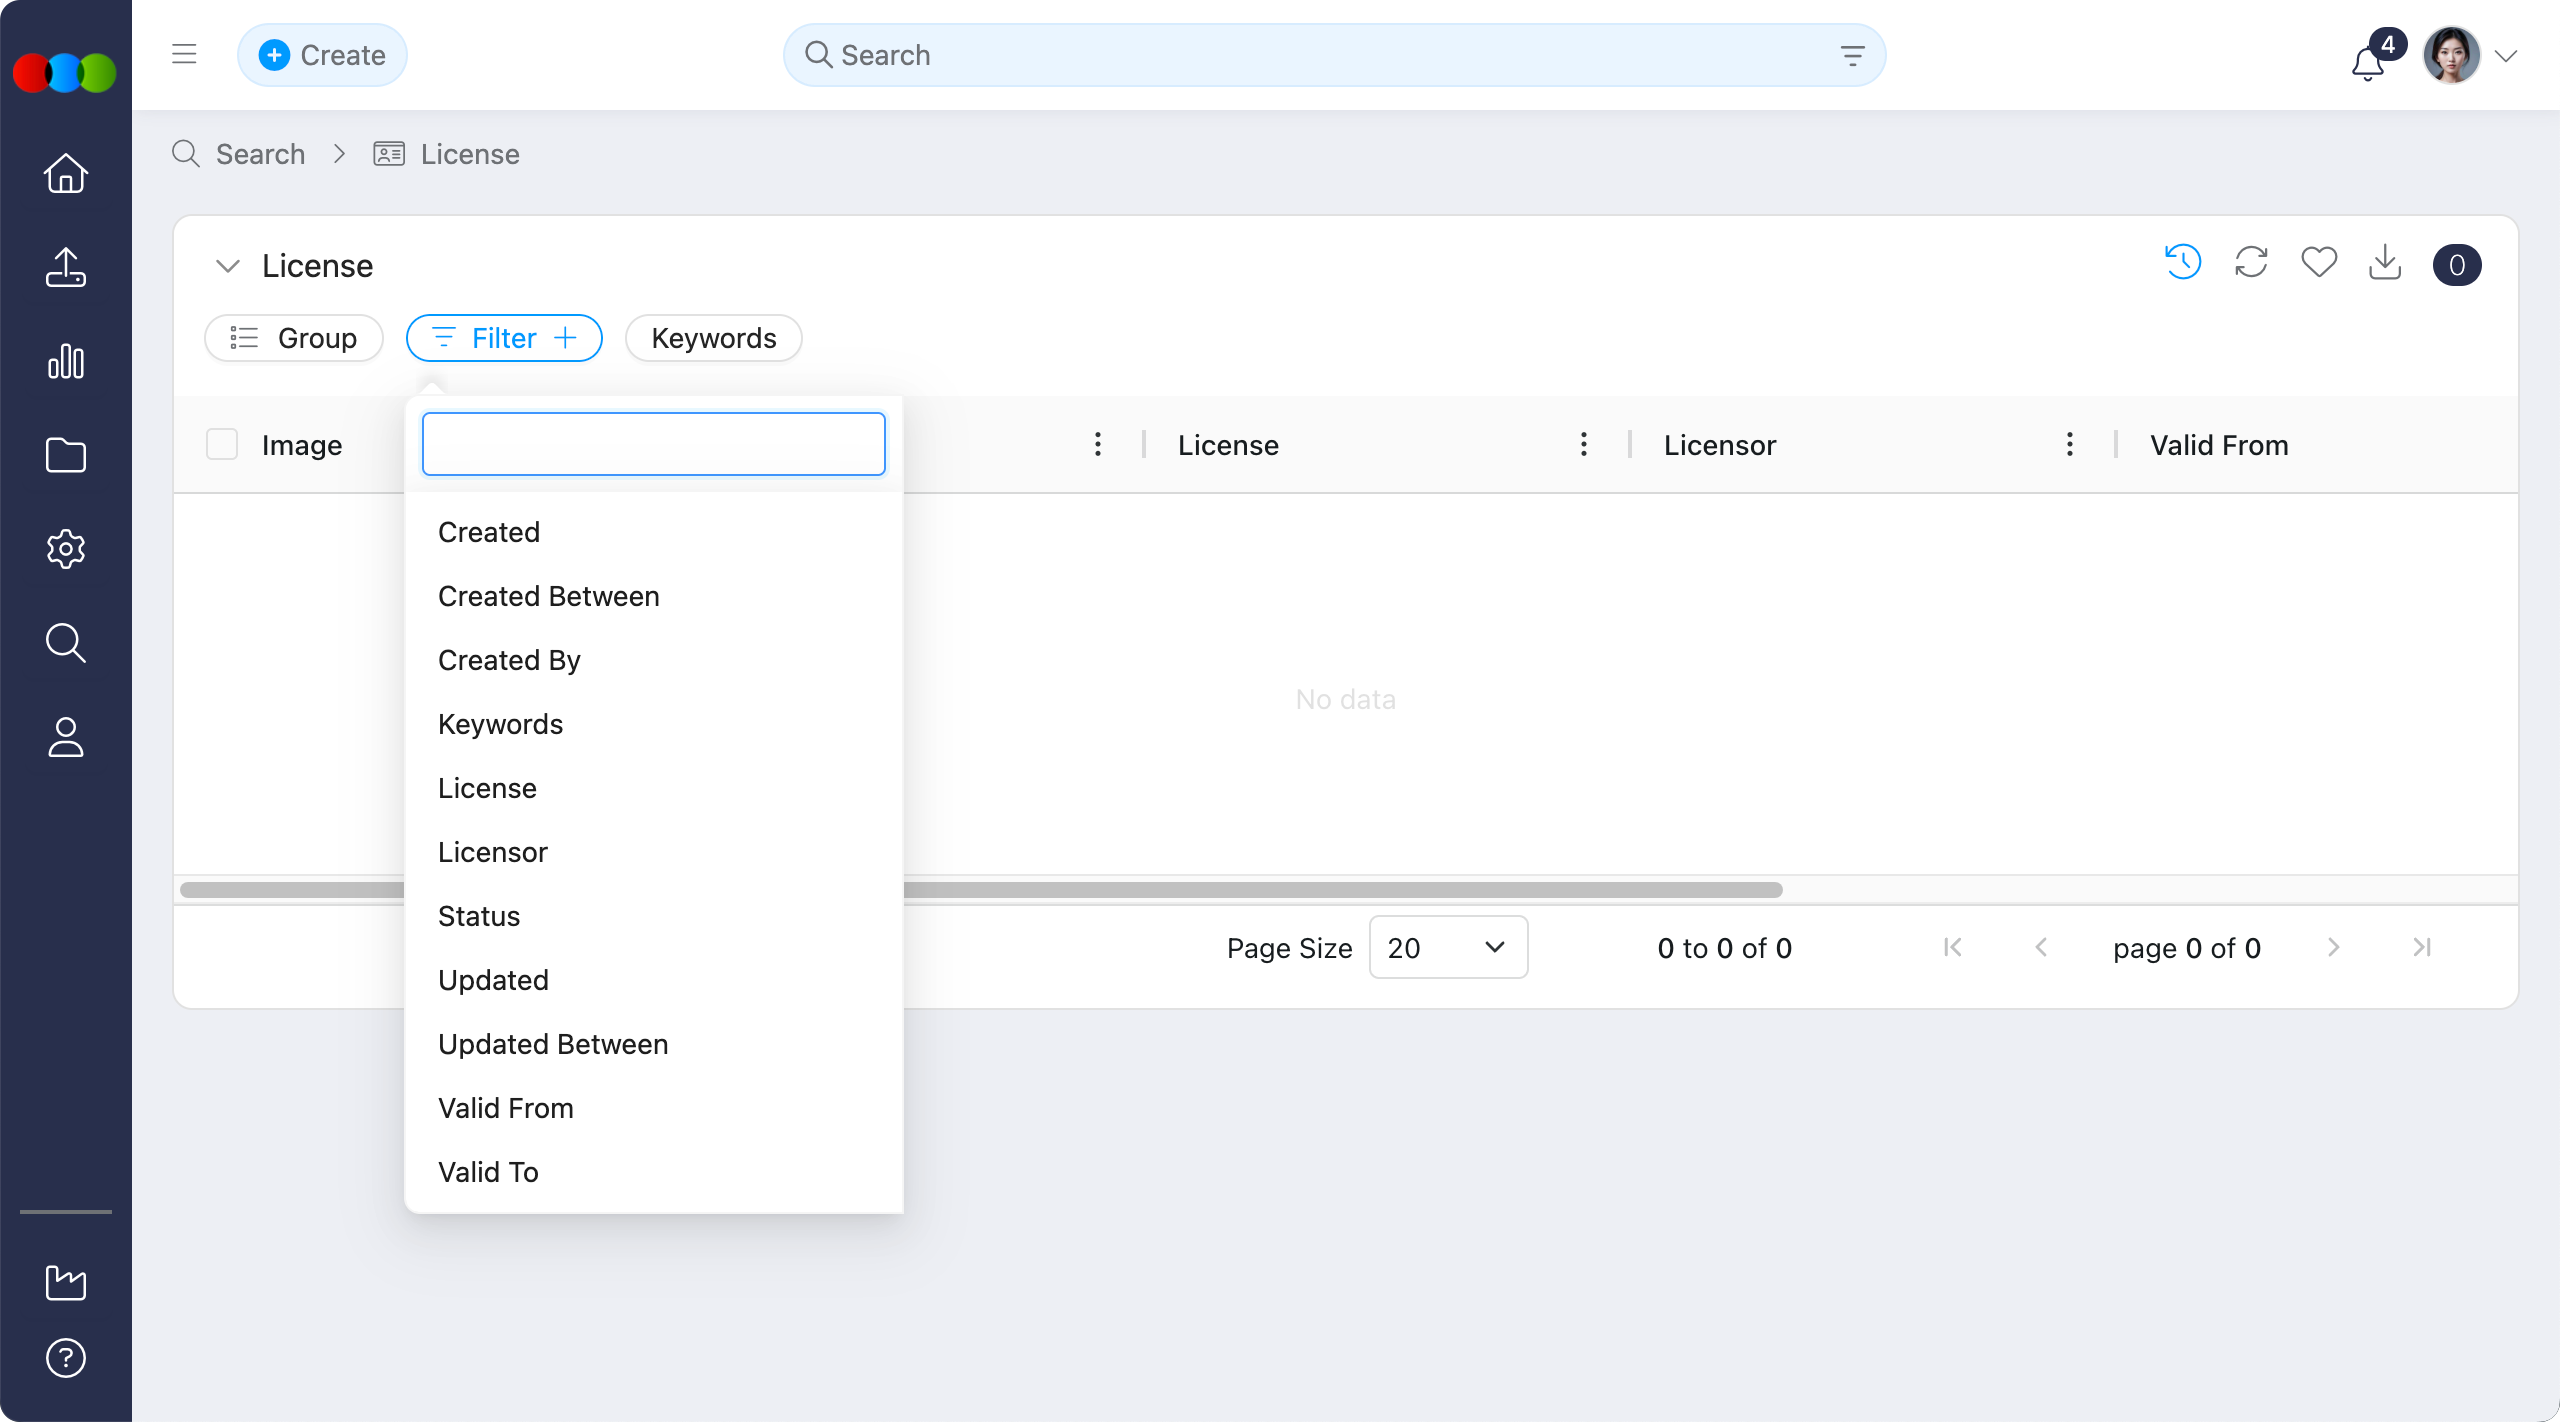Open License column options menu
2560x1422 pixels.
(1583, 444)
